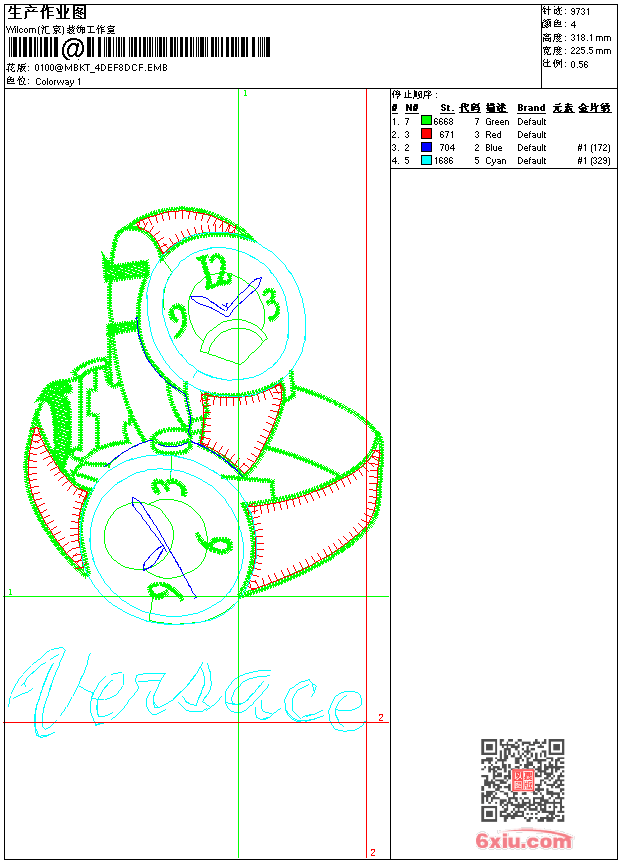This screenshot has height=860, width=620.
Task: Click stitch count '704' in the Blue row
Action: [x=447, y=148]
